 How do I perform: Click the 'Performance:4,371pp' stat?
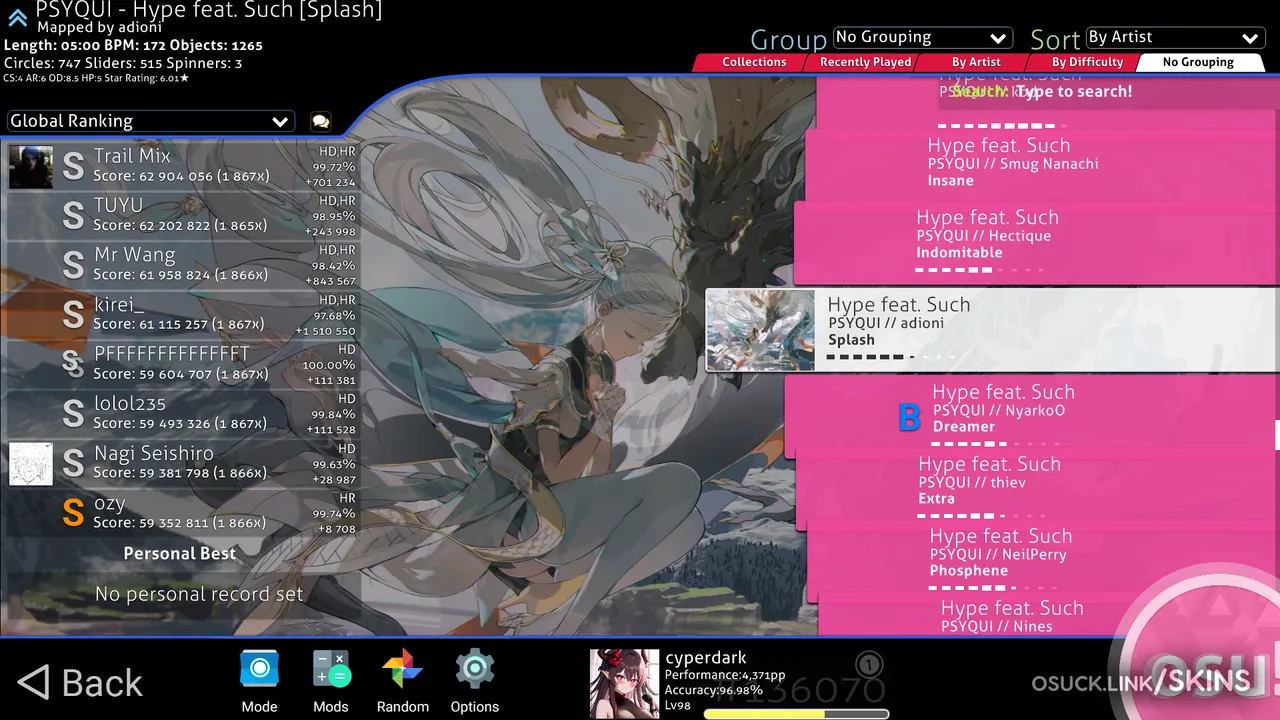725,675
